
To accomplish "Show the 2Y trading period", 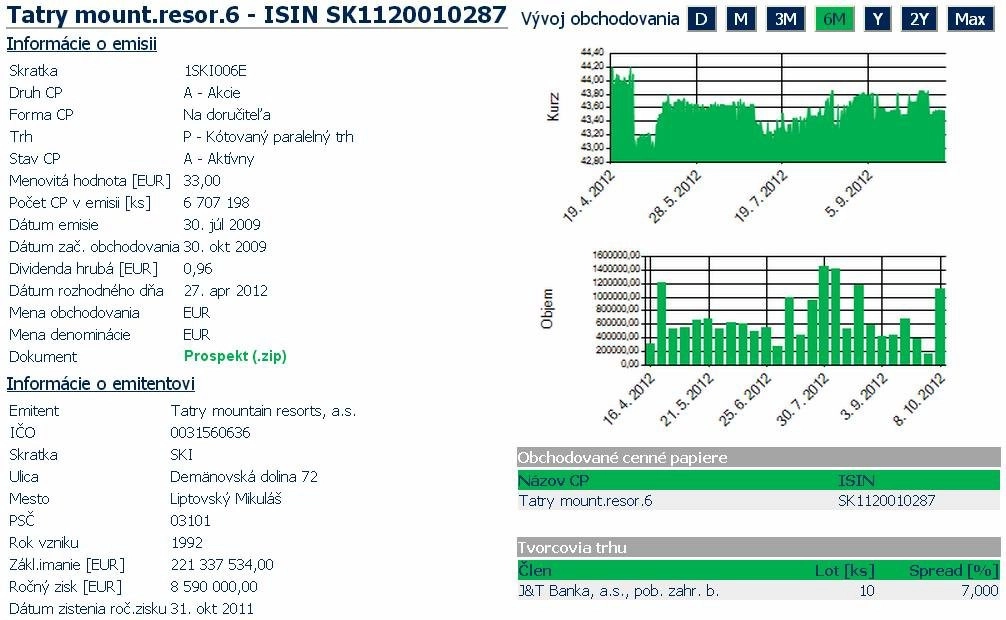I will [919, 19].
